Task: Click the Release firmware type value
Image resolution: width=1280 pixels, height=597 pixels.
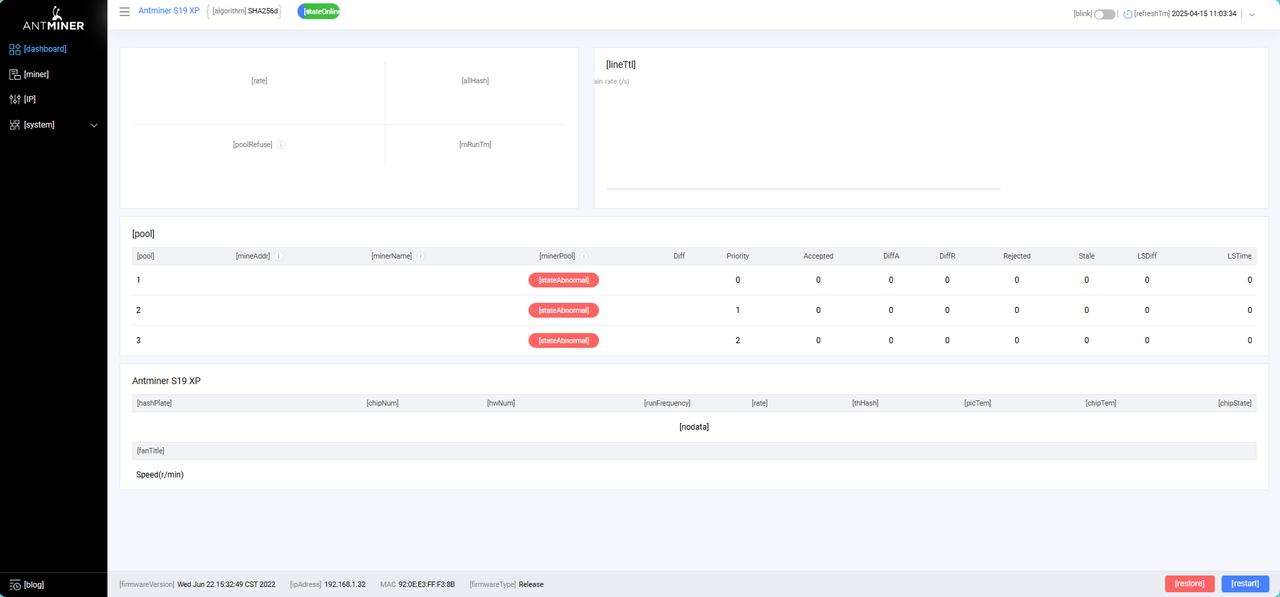Action: (531, 584)
